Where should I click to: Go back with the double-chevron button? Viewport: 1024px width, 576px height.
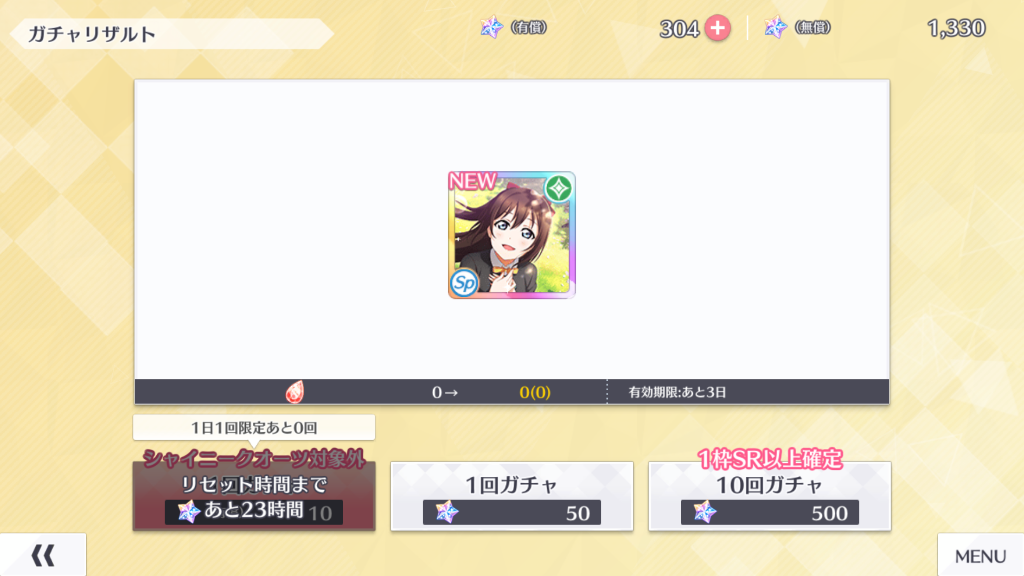click(x=43, y=555)
